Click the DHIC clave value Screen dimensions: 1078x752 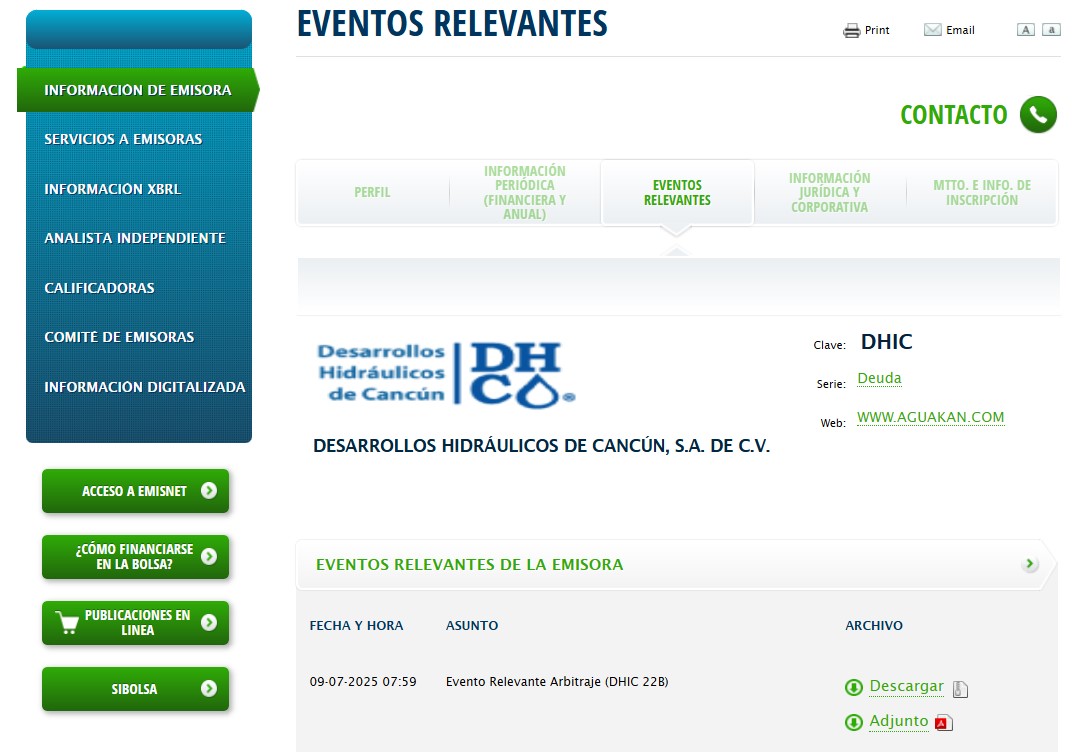(x=887, y=342)
